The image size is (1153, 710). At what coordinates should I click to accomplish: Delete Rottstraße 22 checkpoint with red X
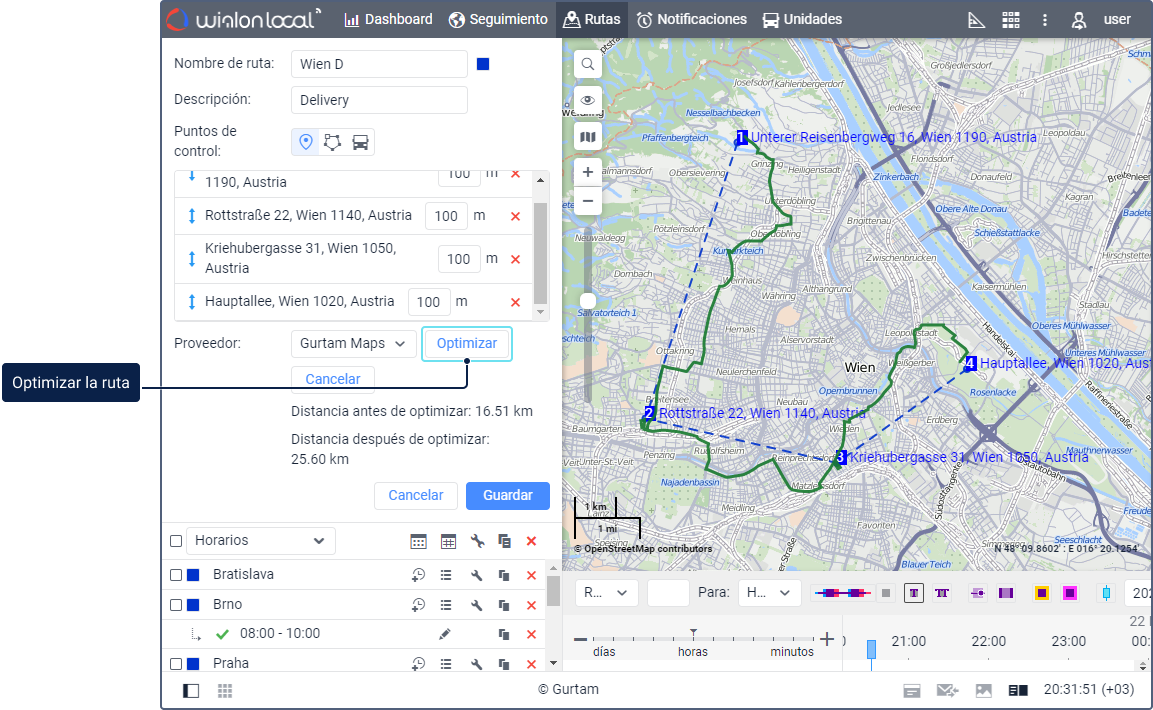click(x=516, y=216)
